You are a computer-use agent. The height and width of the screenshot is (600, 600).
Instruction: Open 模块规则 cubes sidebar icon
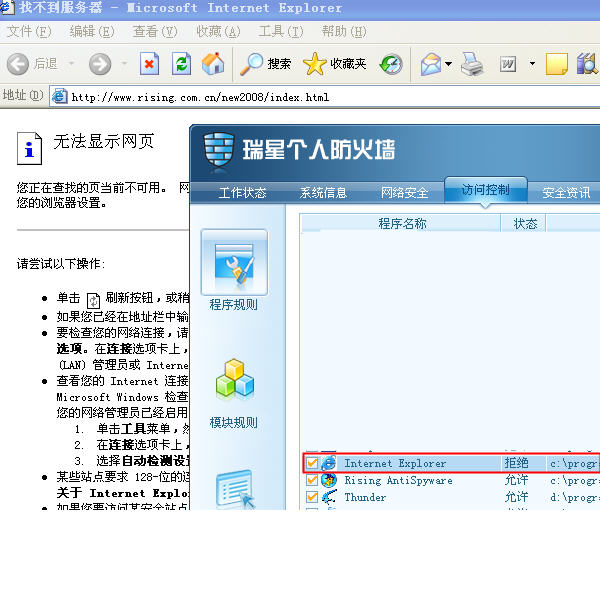point(235,378)
